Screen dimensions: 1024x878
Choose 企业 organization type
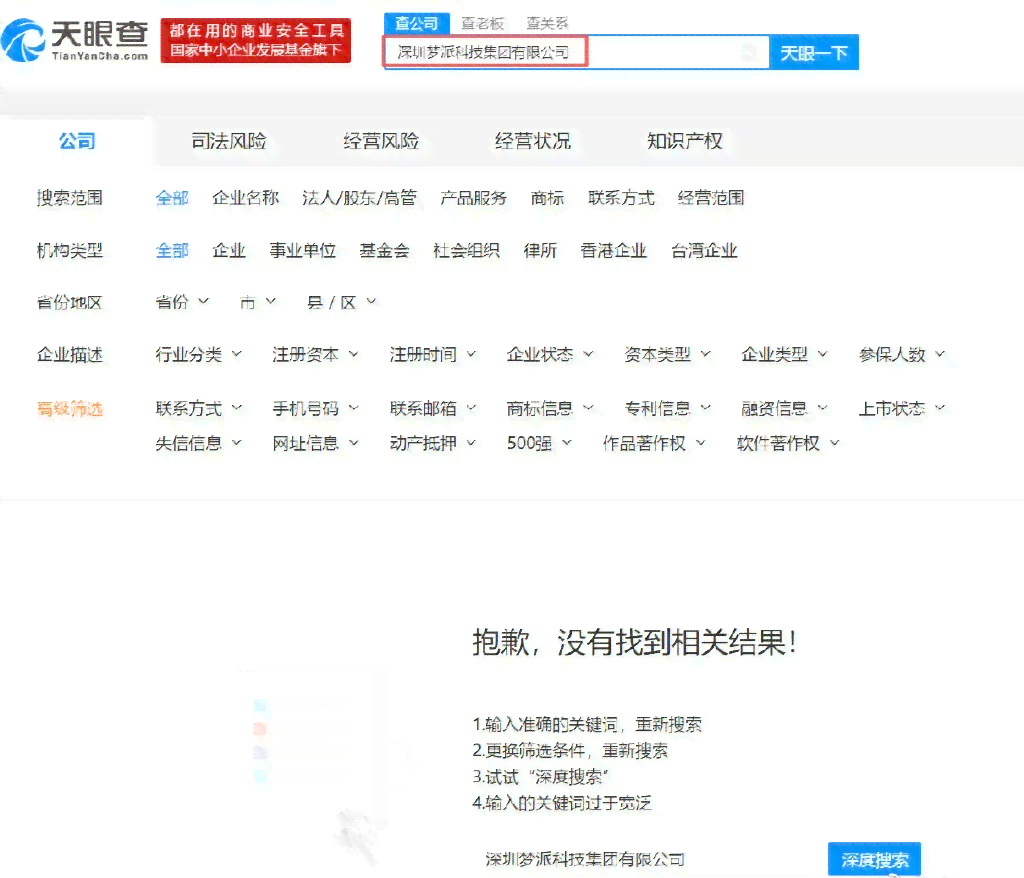[x=229, y=250]
